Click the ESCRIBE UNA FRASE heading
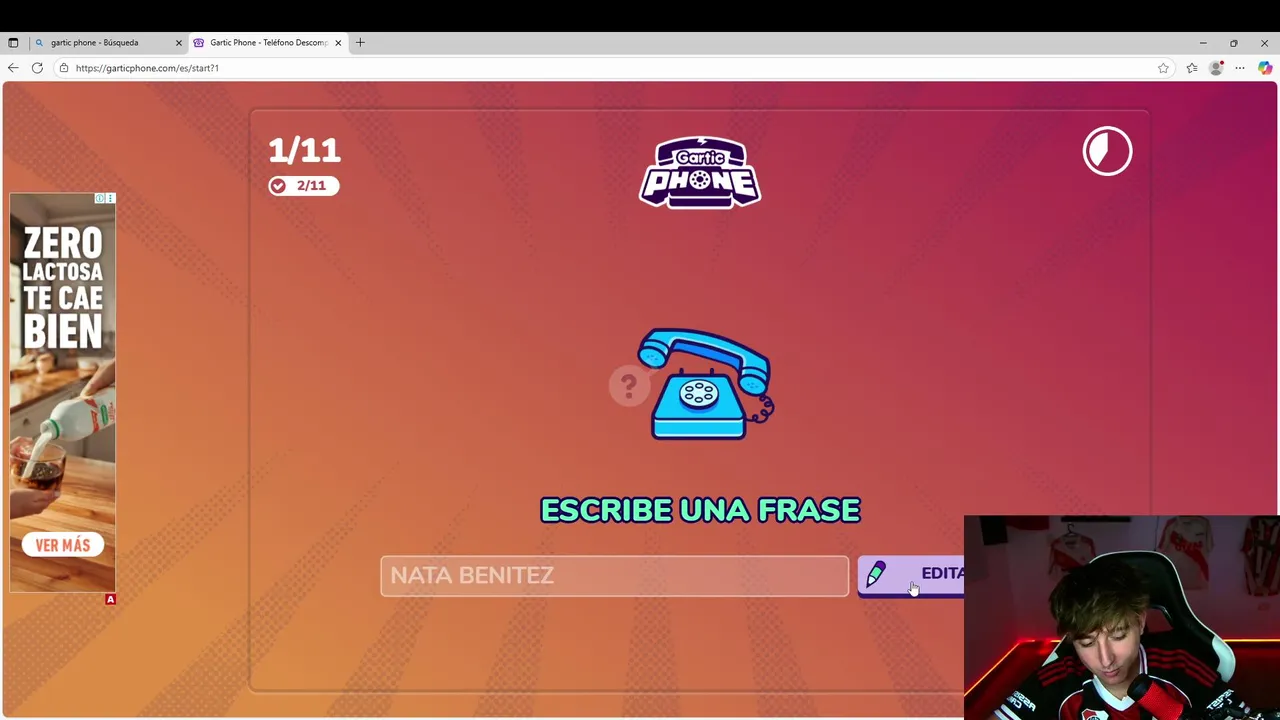This screenshot has height=720, width=1280. click(x=700, y=510)
